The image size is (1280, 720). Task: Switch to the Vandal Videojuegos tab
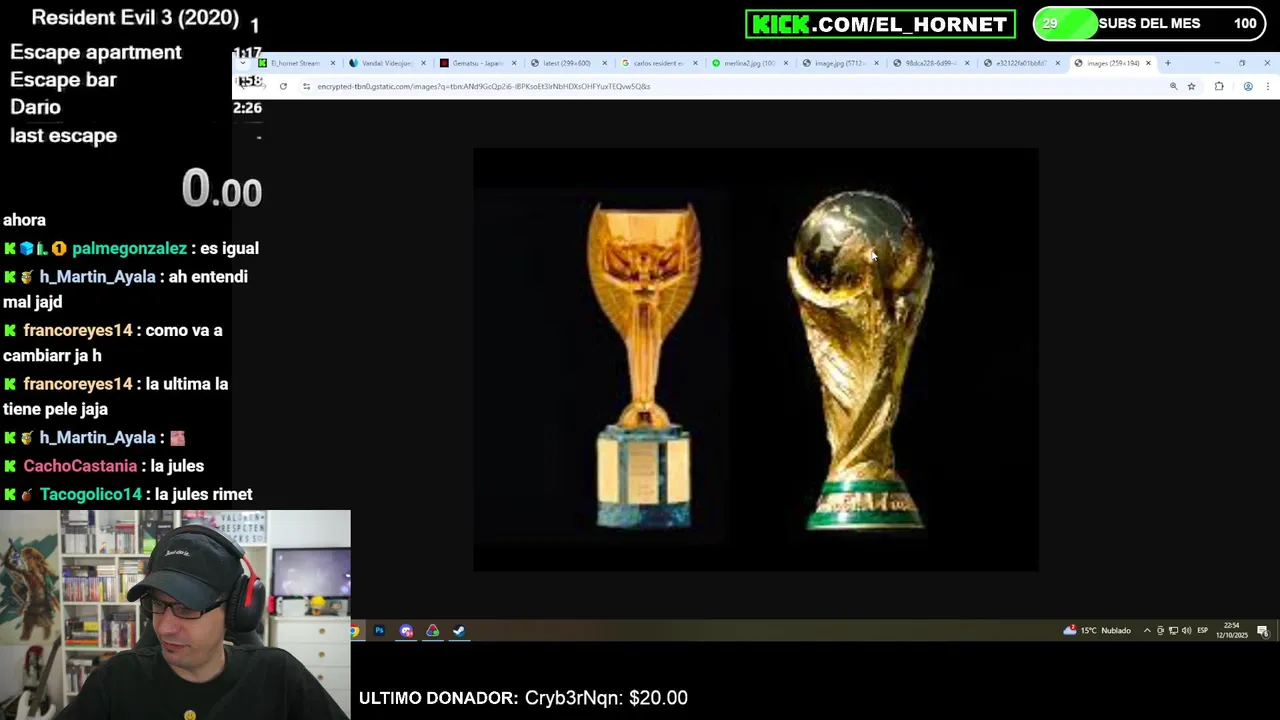(x=385, y=63)
